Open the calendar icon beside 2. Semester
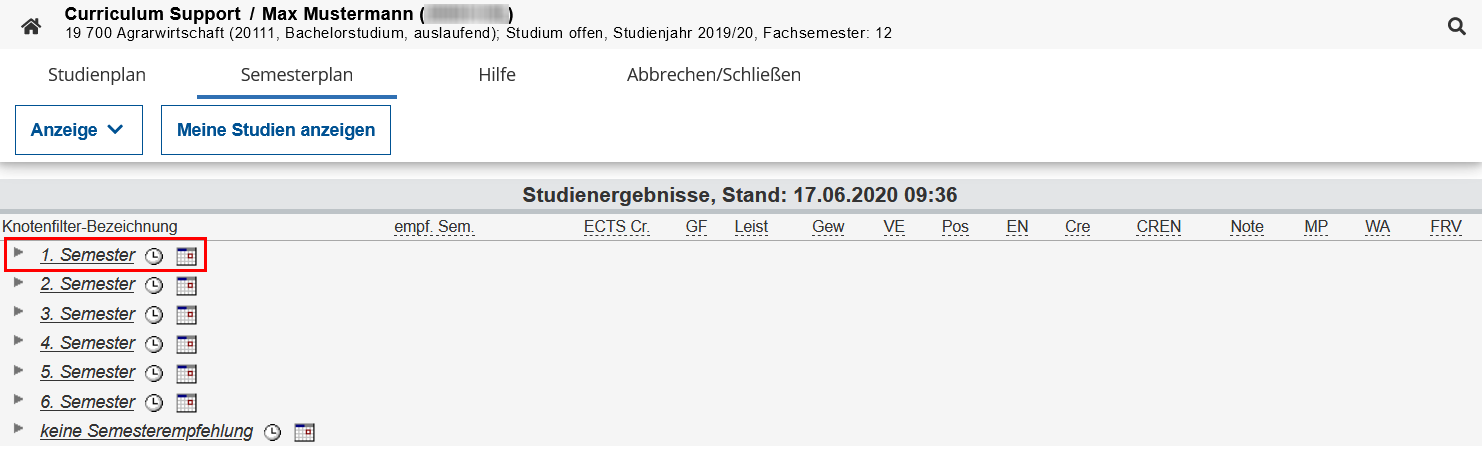 pos(186,286)
